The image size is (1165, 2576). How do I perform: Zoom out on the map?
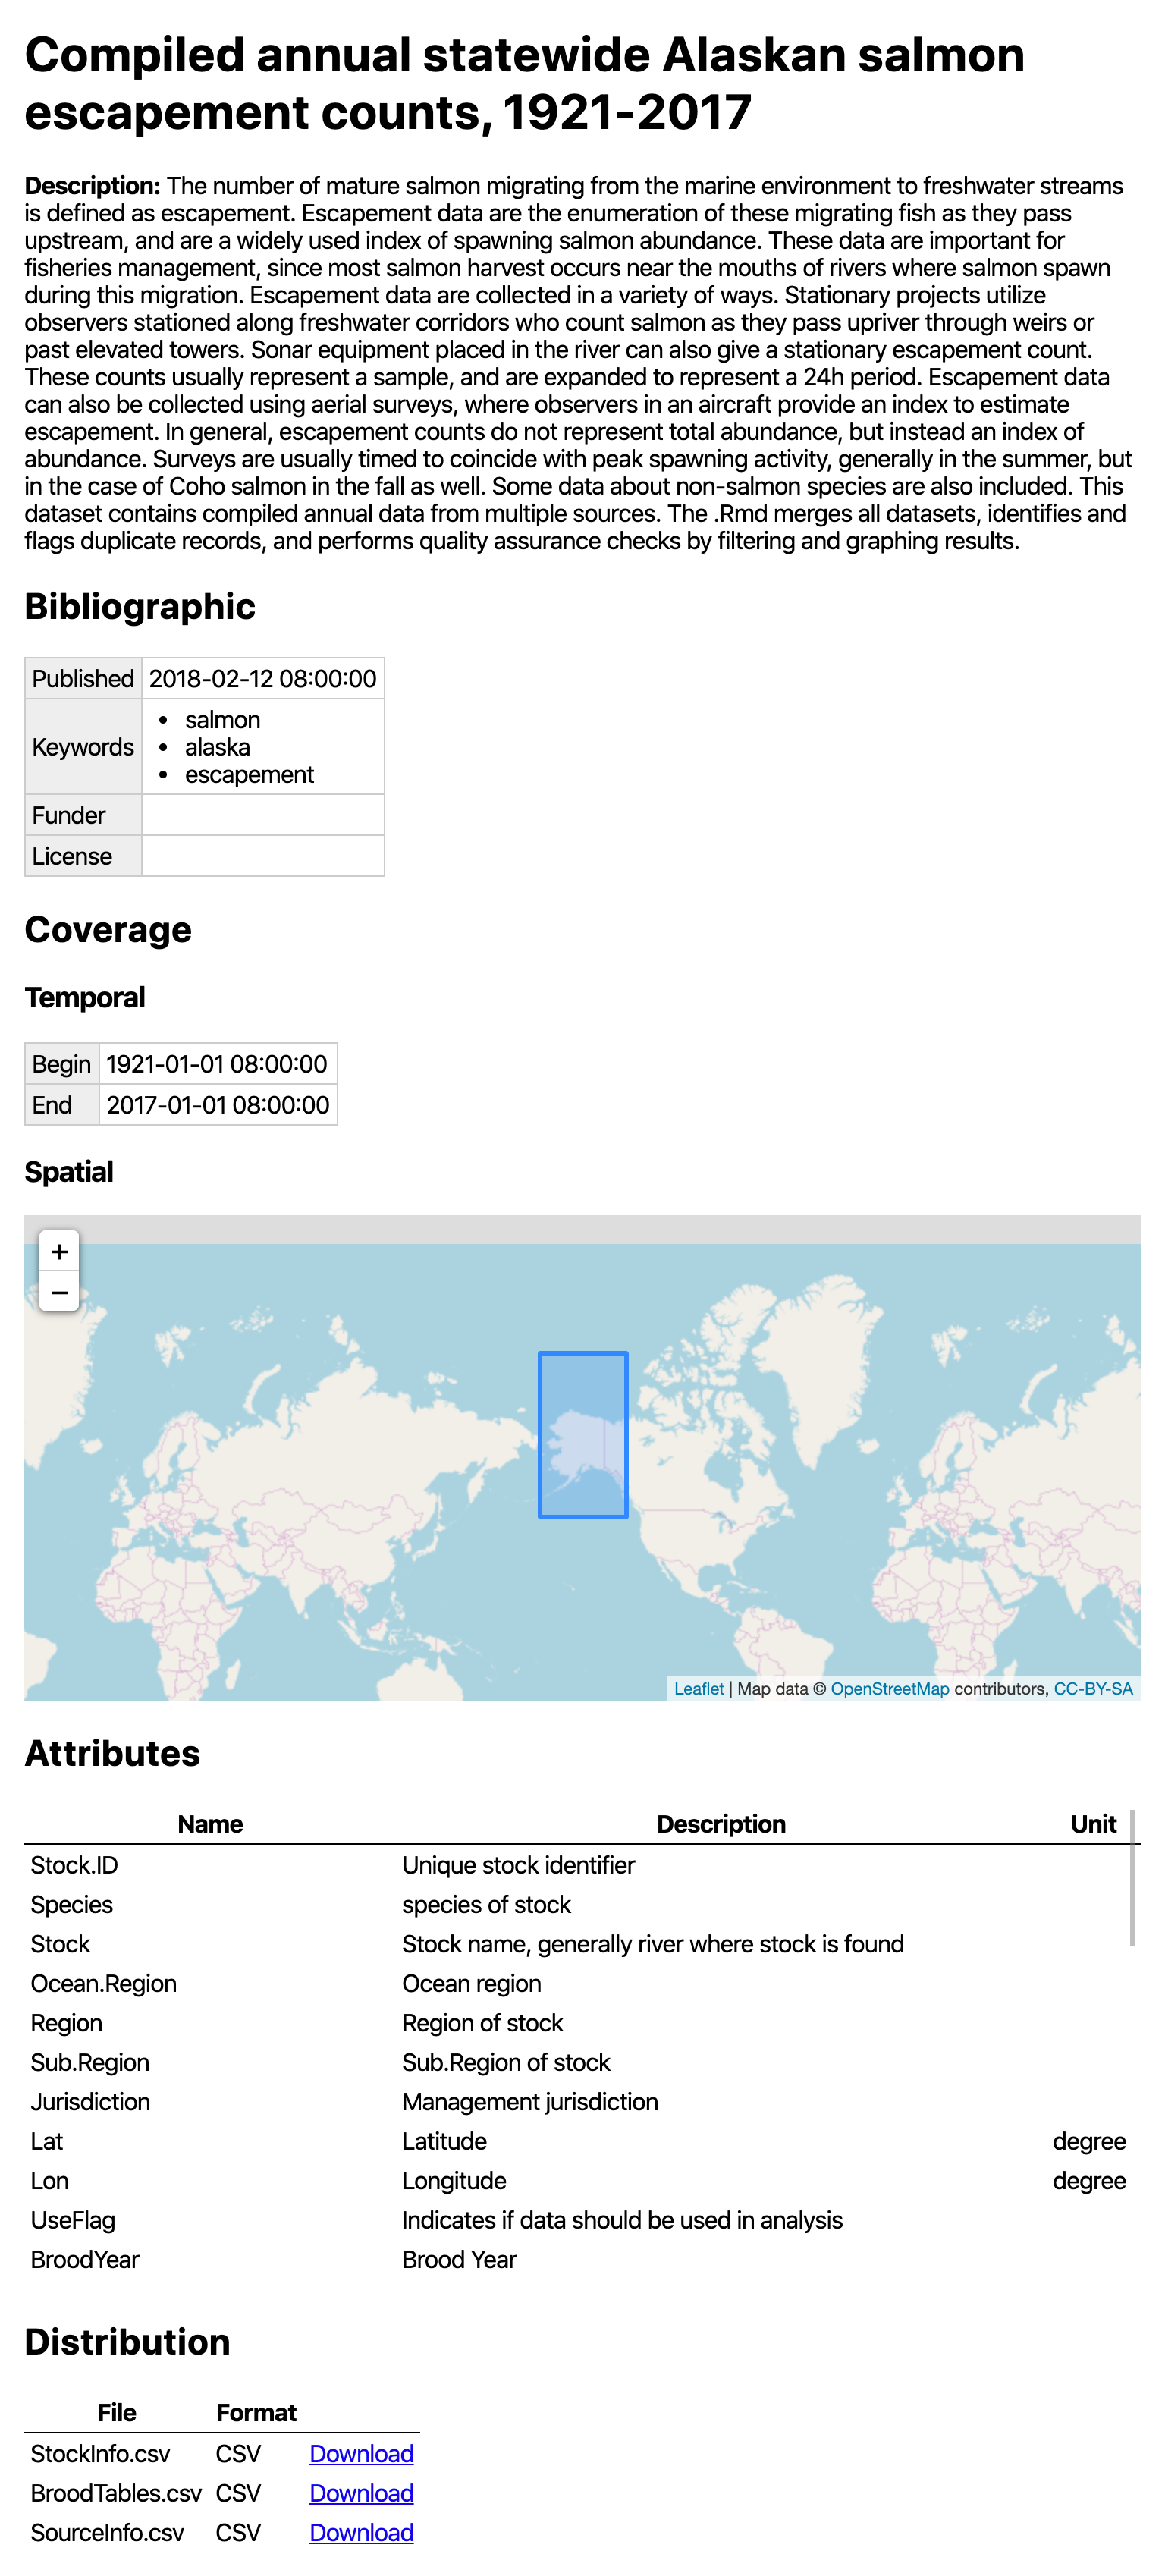pyautogui.click(x=59, y=1292)
